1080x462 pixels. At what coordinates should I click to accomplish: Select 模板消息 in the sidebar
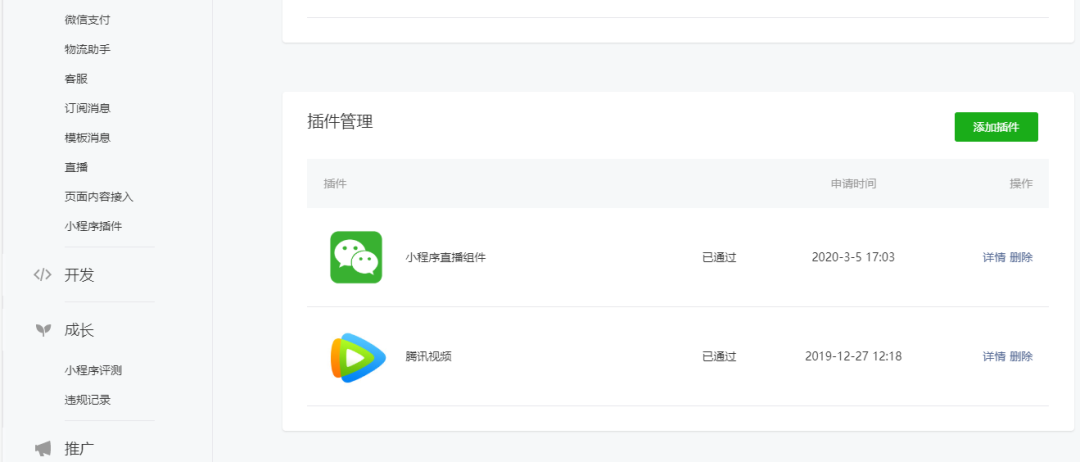87,138
